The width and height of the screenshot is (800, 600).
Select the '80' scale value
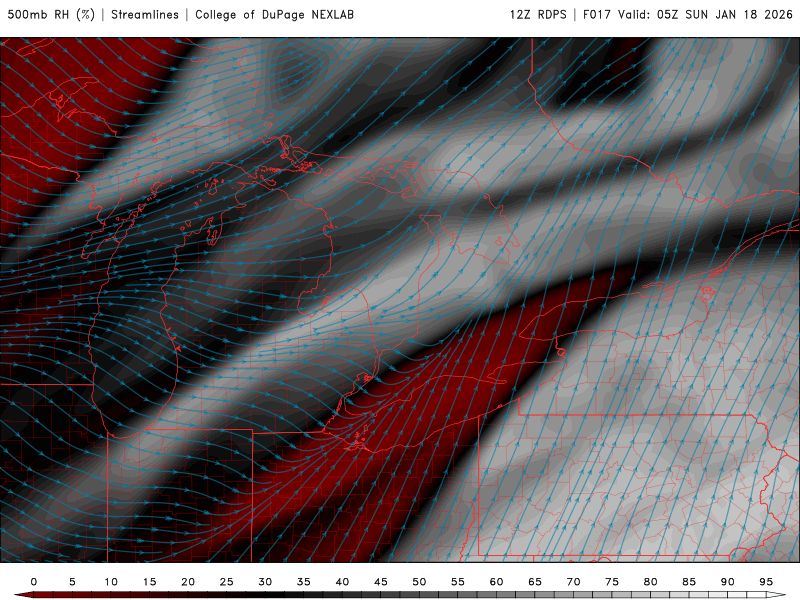(651, 582)
